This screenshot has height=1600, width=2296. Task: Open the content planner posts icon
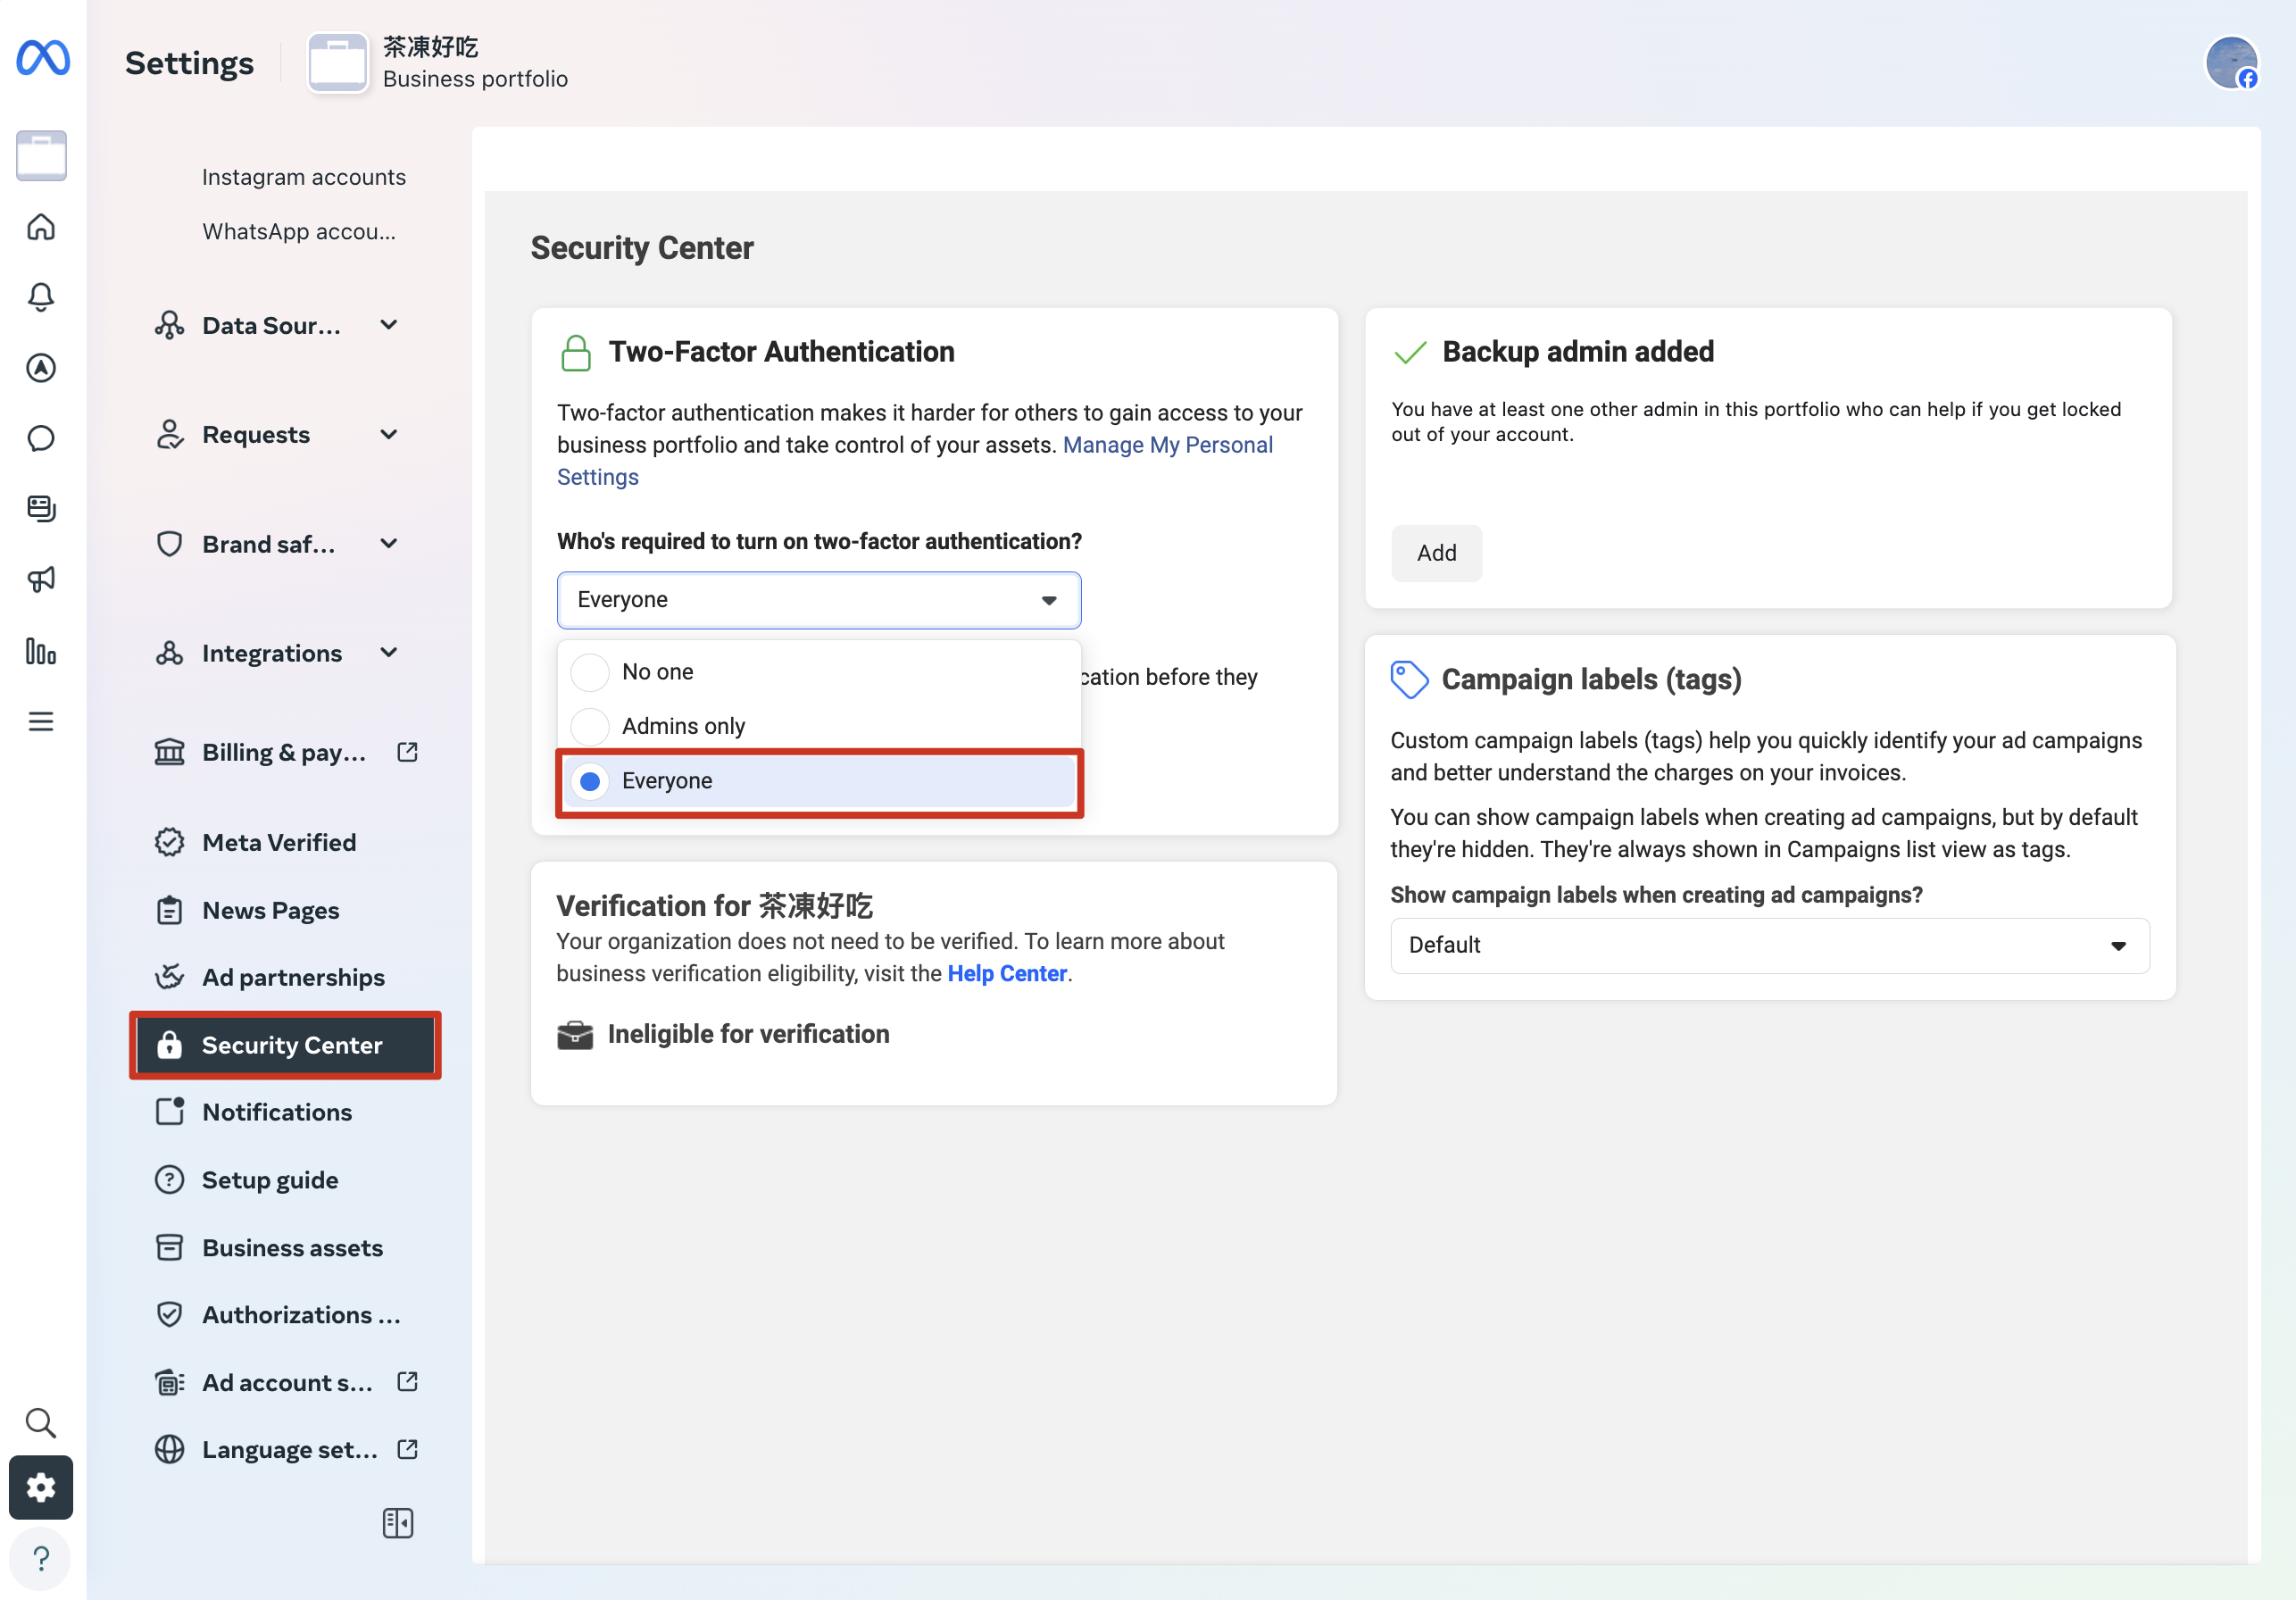pyautogui.click(x=41, y=509)
